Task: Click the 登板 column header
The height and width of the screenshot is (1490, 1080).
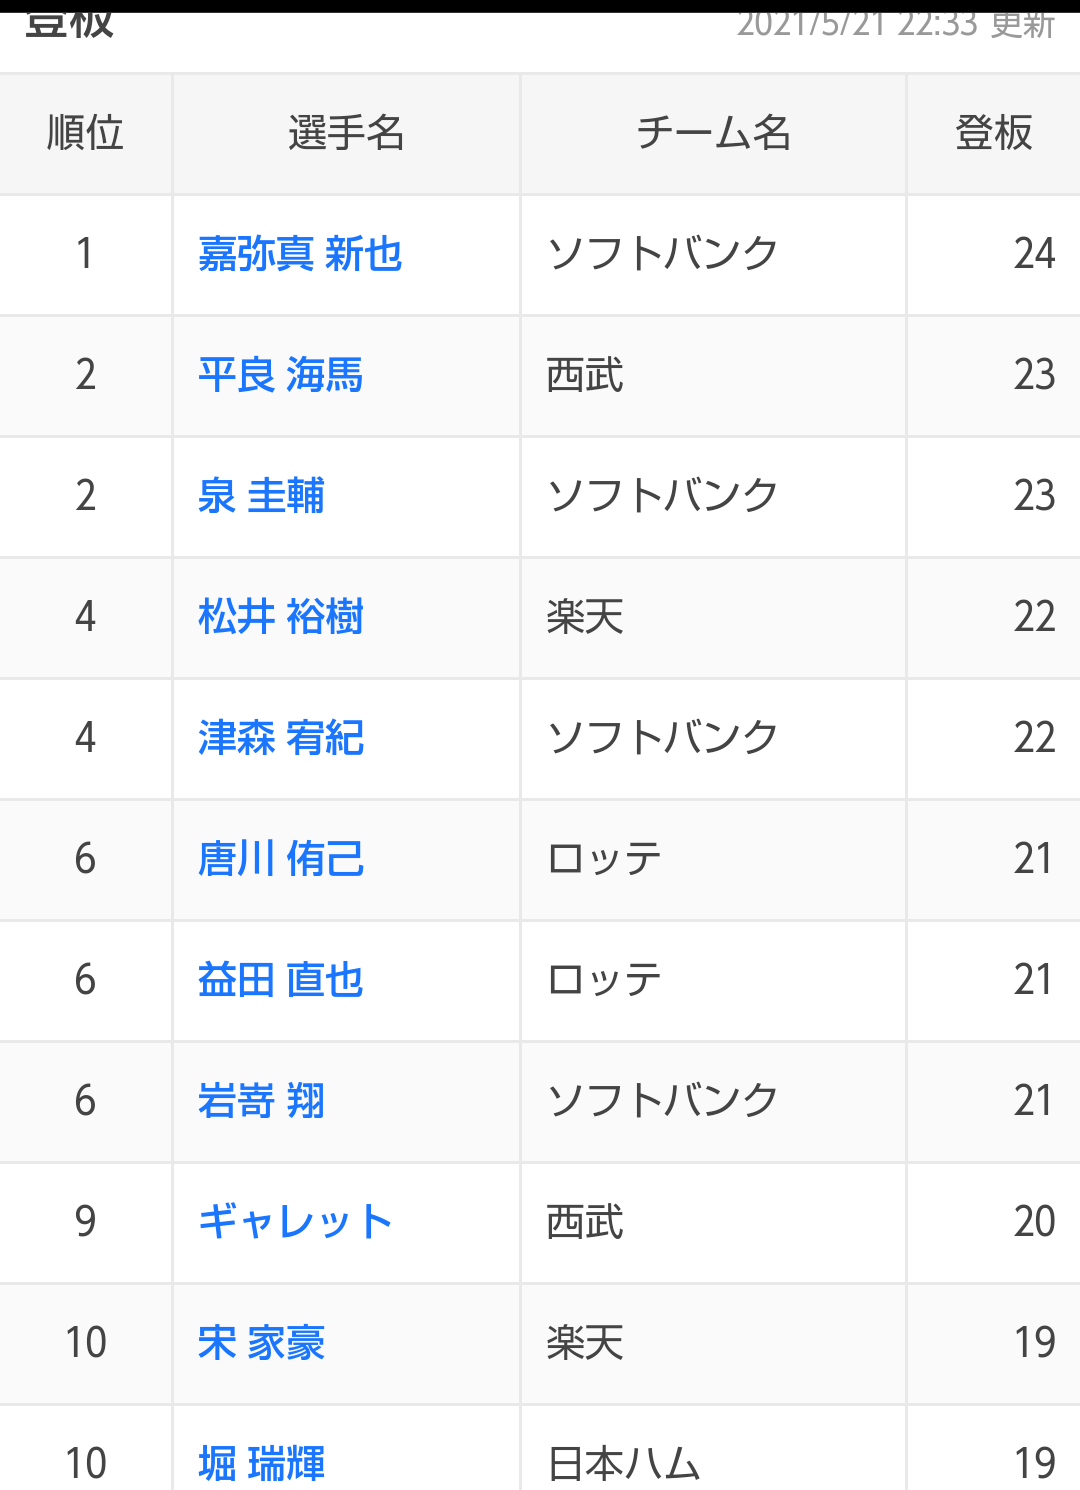Action: tap(993, 133)
